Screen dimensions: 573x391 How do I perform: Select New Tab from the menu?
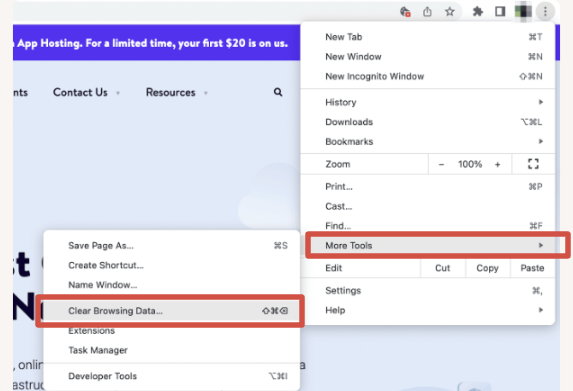pos(428,37)
